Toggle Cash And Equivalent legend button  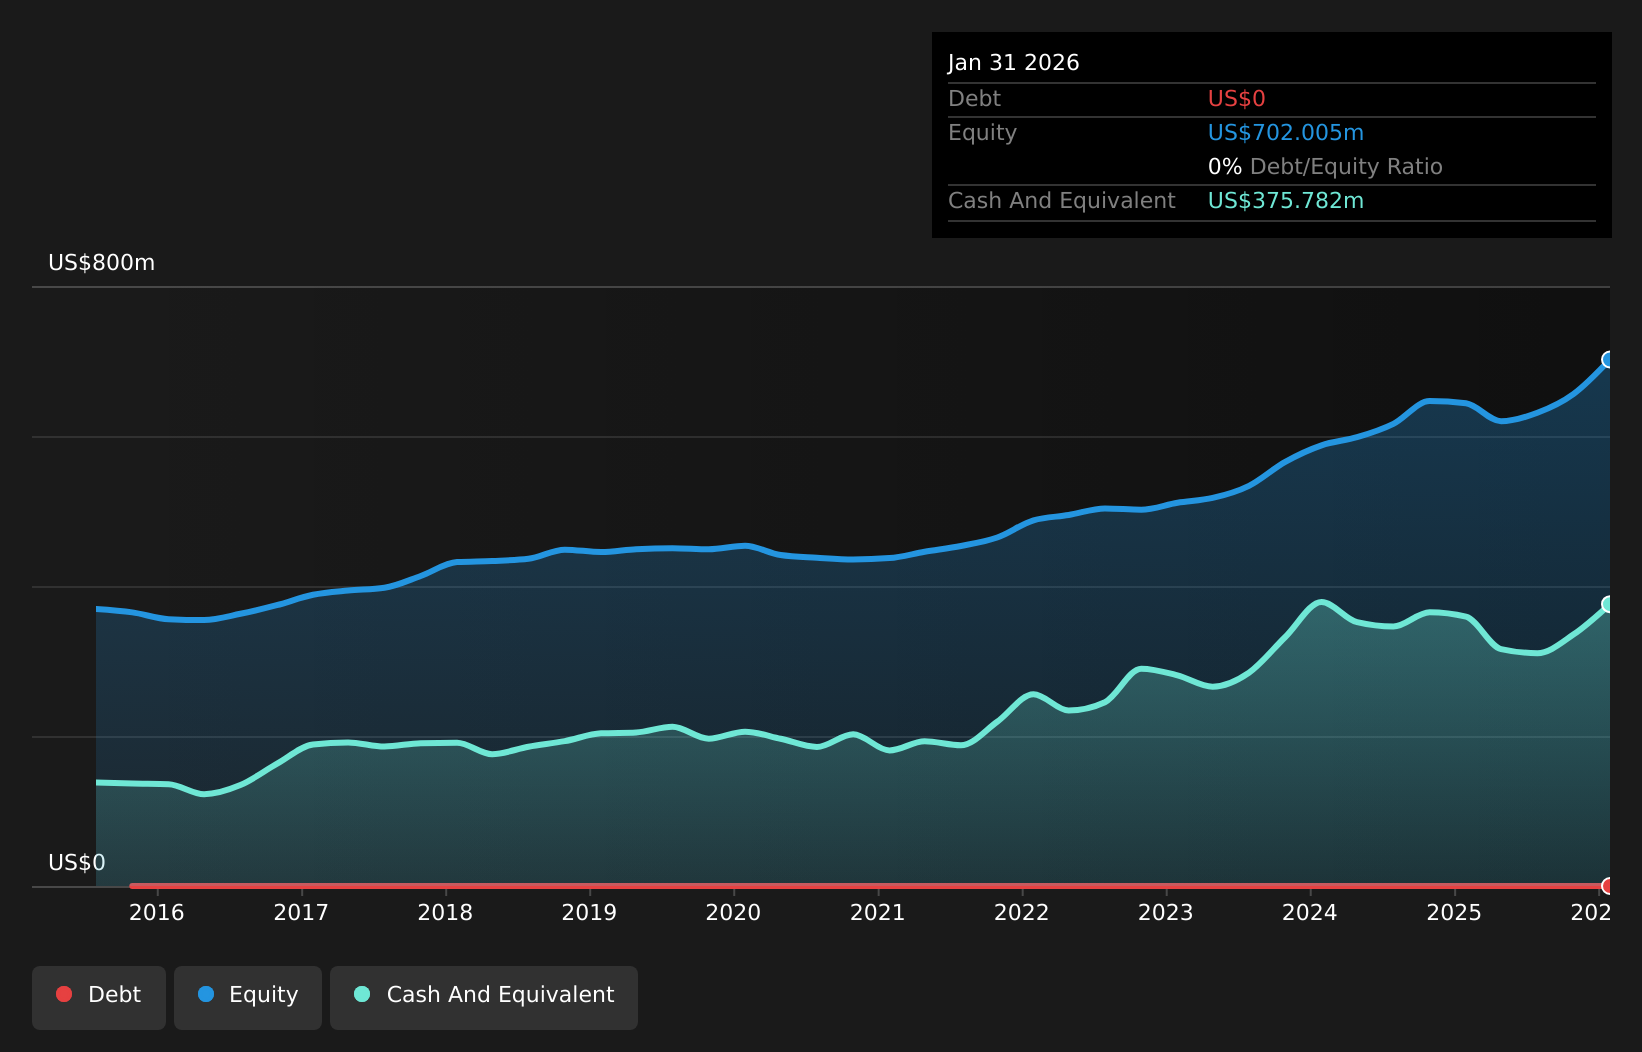coord(484,997)
